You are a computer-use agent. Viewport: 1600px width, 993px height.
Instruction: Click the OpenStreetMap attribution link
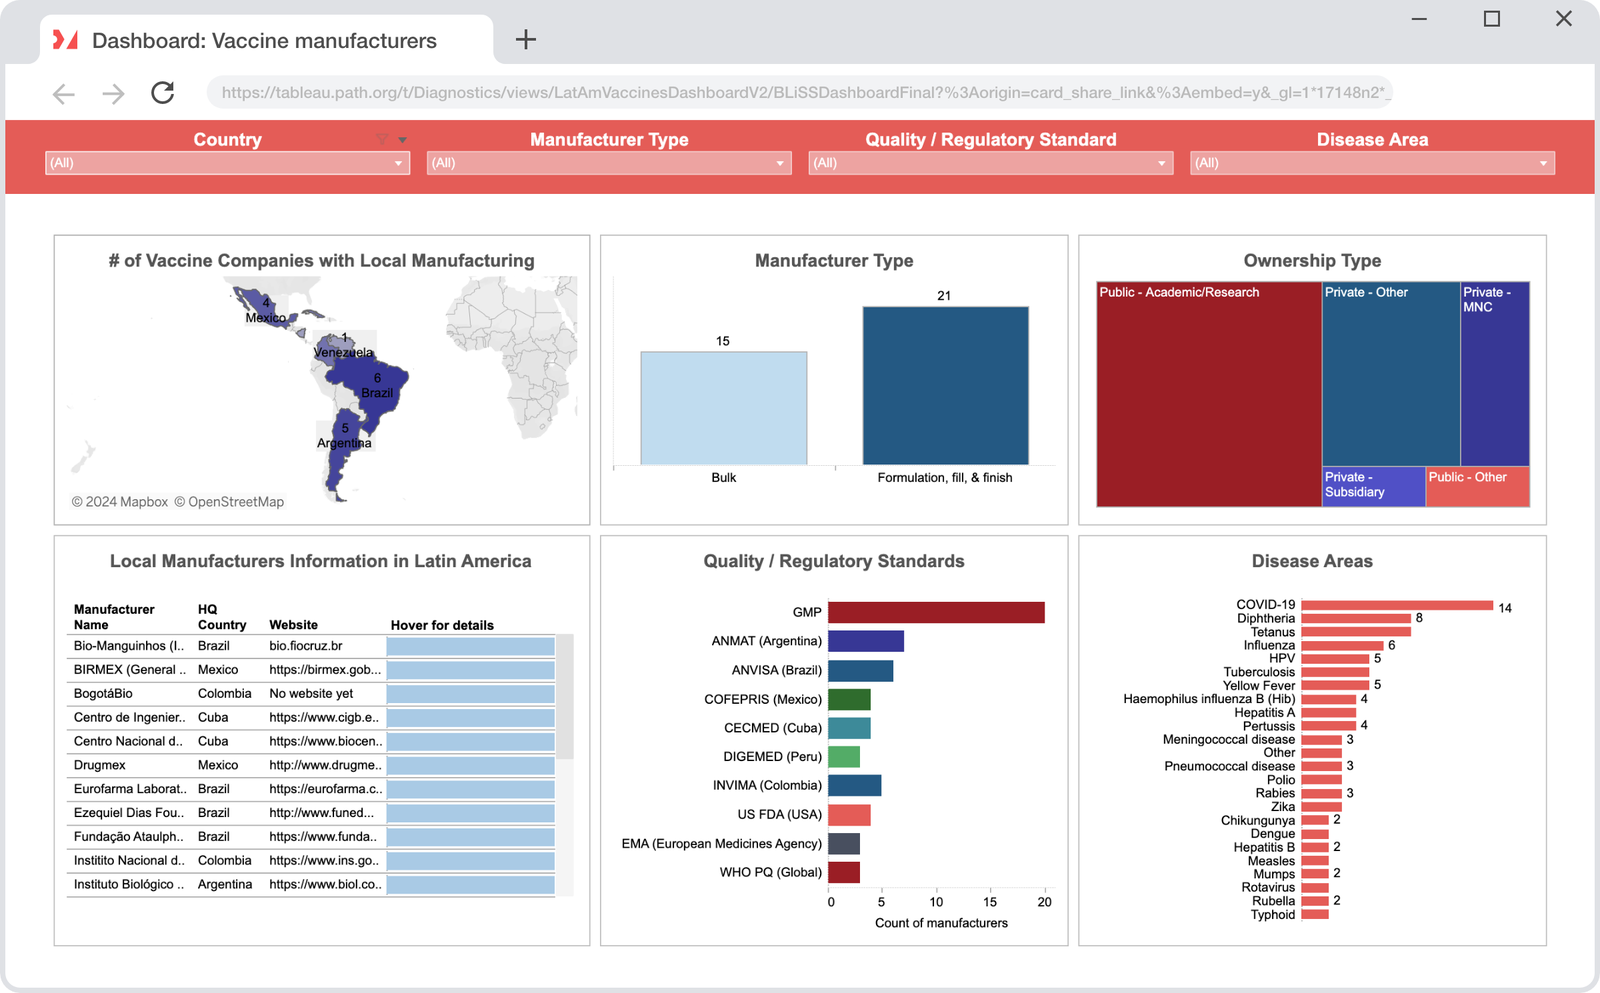pos(232,501)
